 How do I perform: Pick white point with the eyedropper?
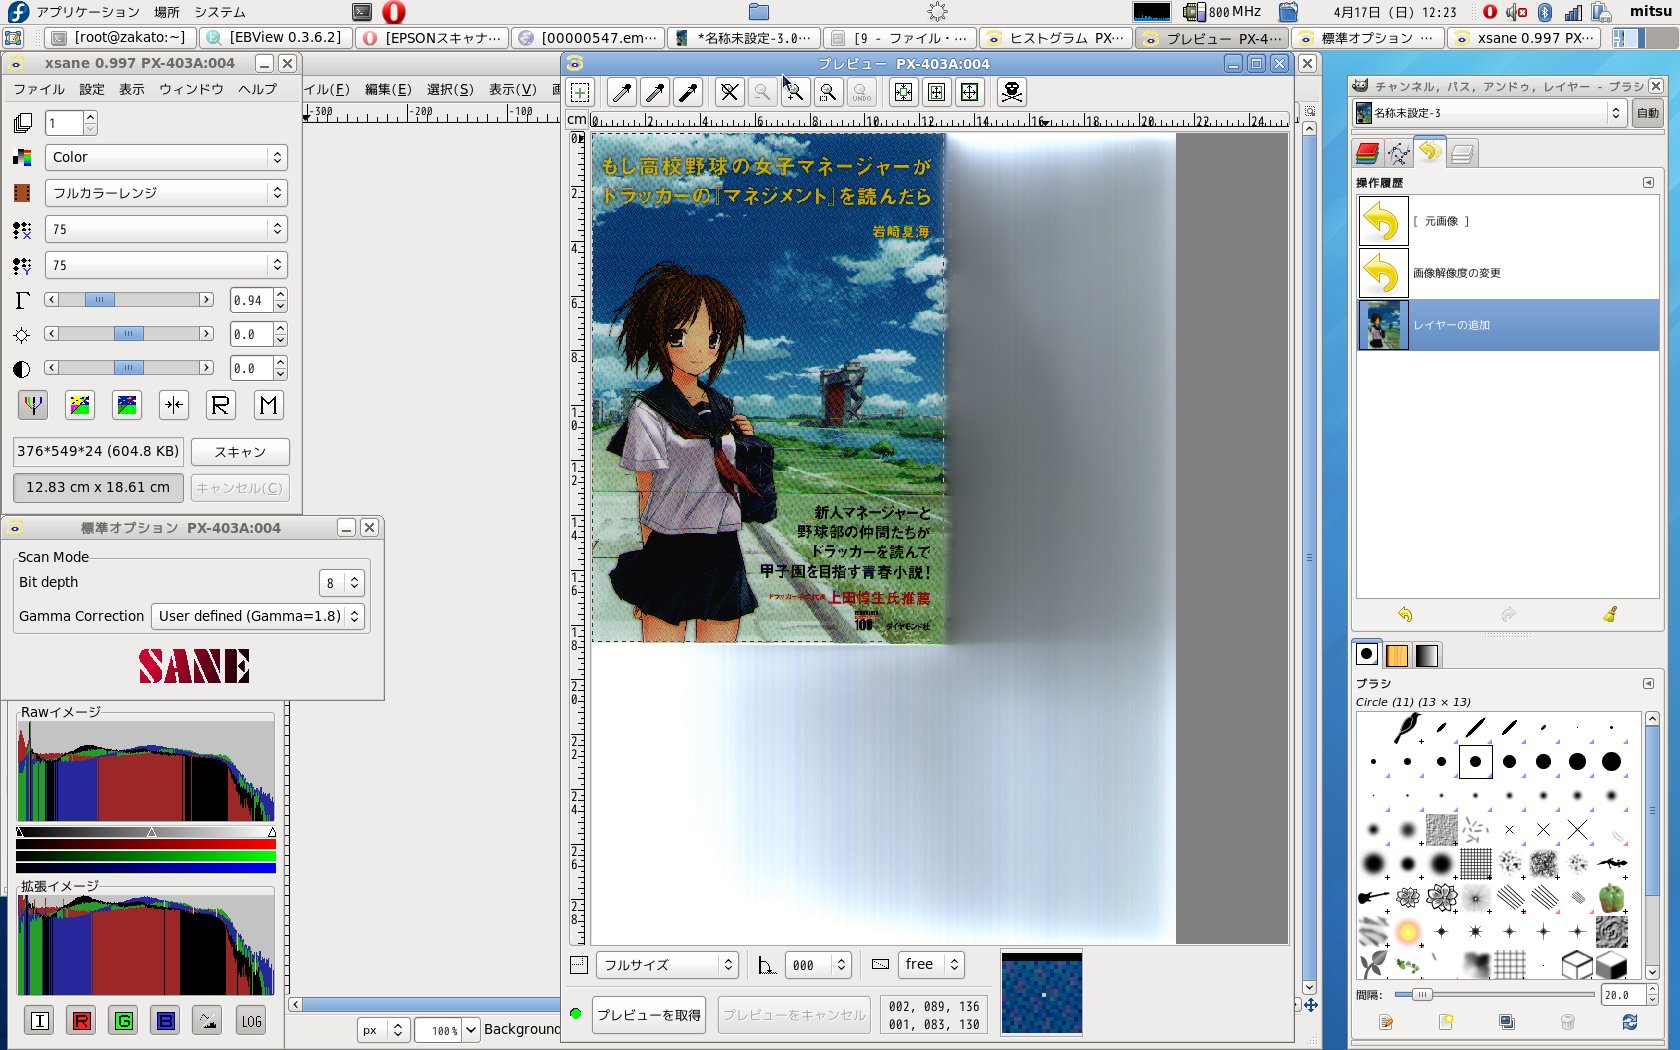click(x=622, y=93)
